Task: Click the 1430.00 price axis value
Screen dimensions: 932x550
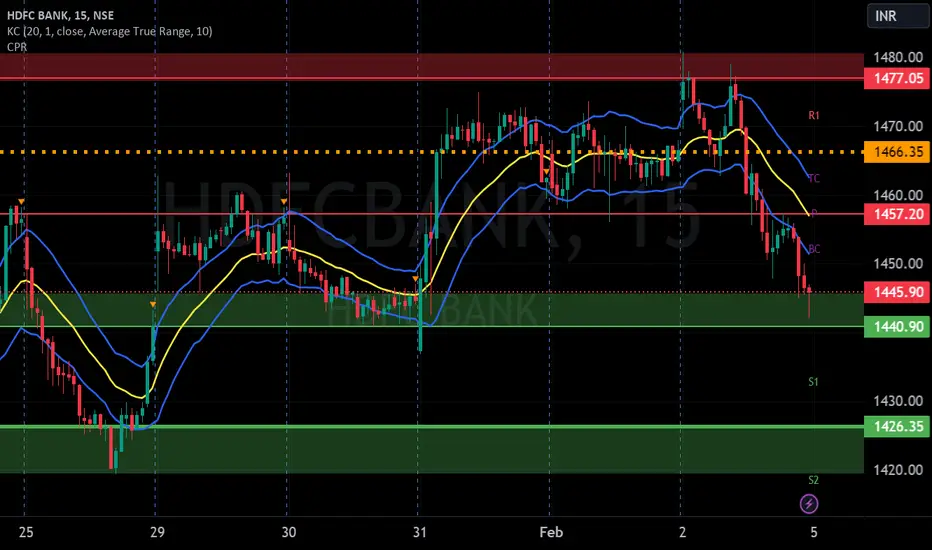Action: (898, 401)
